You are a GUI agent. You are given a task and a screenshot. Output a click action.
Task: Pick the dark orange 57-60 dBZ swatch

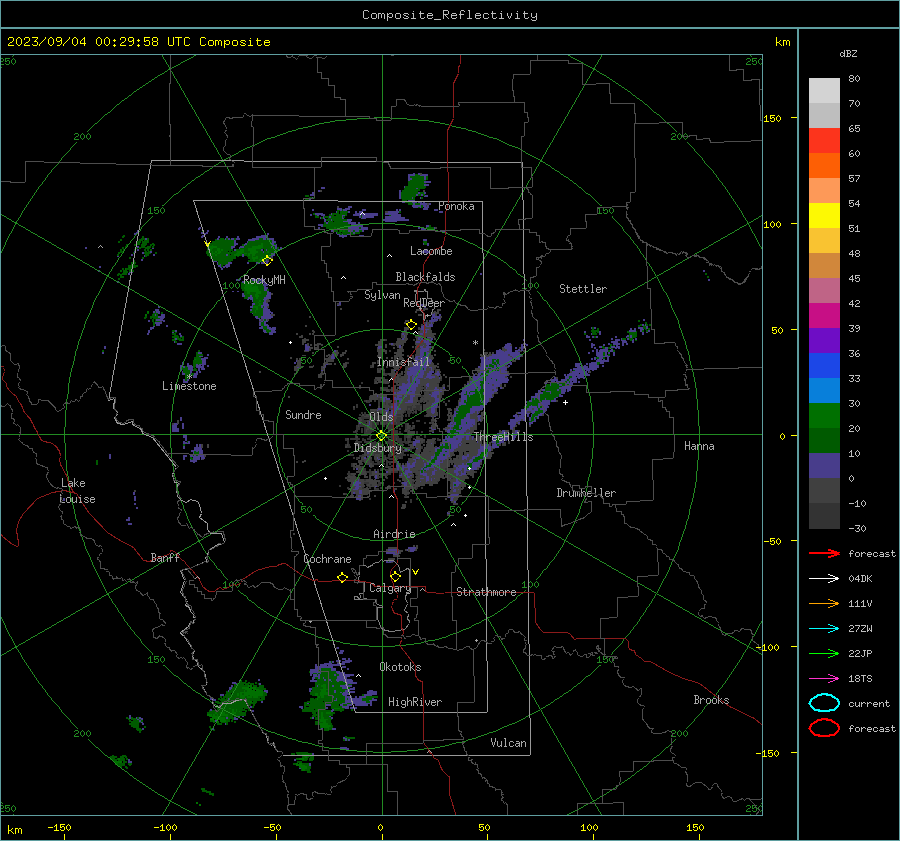point(824,166)
